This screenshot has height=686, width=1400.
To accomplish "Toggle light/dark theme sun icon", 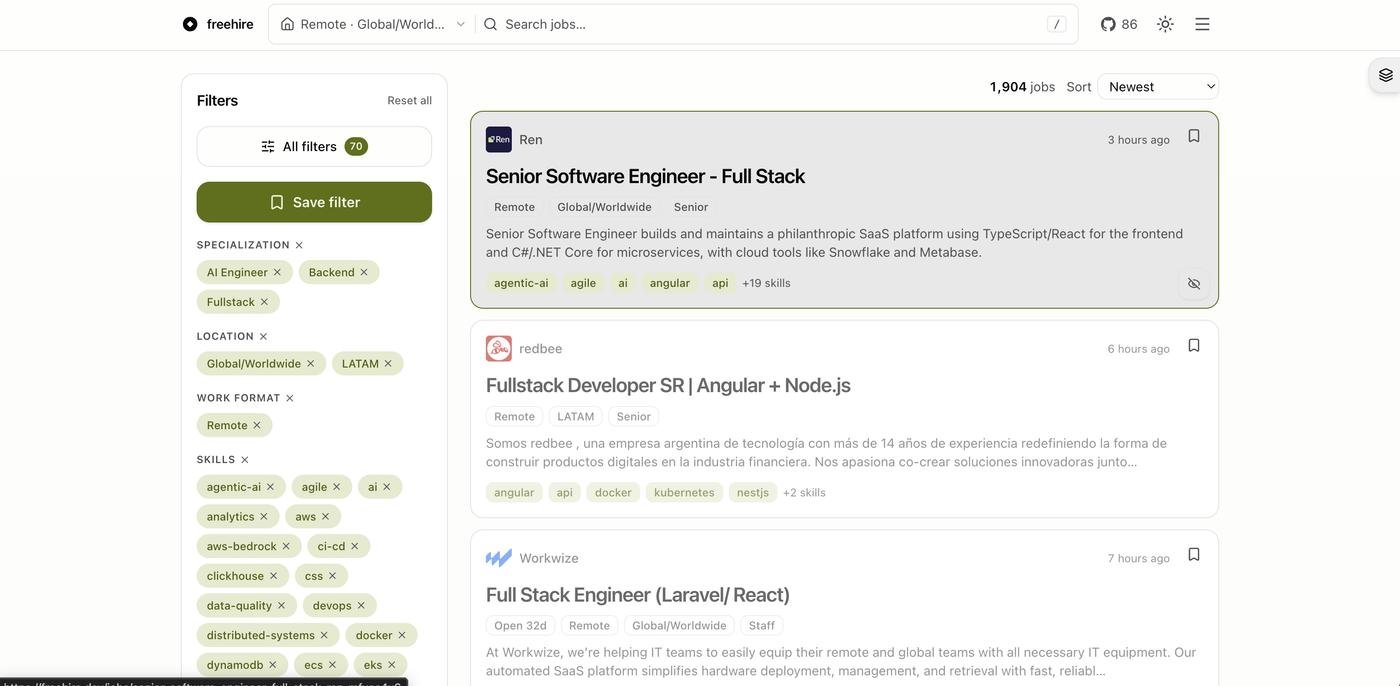I will click(1165, 24).
